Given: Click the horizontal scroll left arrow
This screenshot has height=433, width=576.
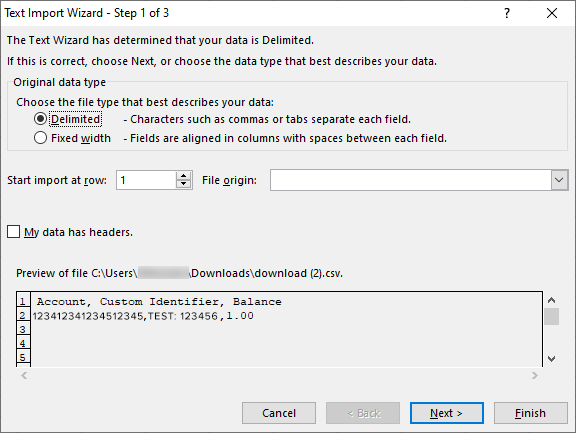Looking at the screenshot, I should click(x=24, y=375).
